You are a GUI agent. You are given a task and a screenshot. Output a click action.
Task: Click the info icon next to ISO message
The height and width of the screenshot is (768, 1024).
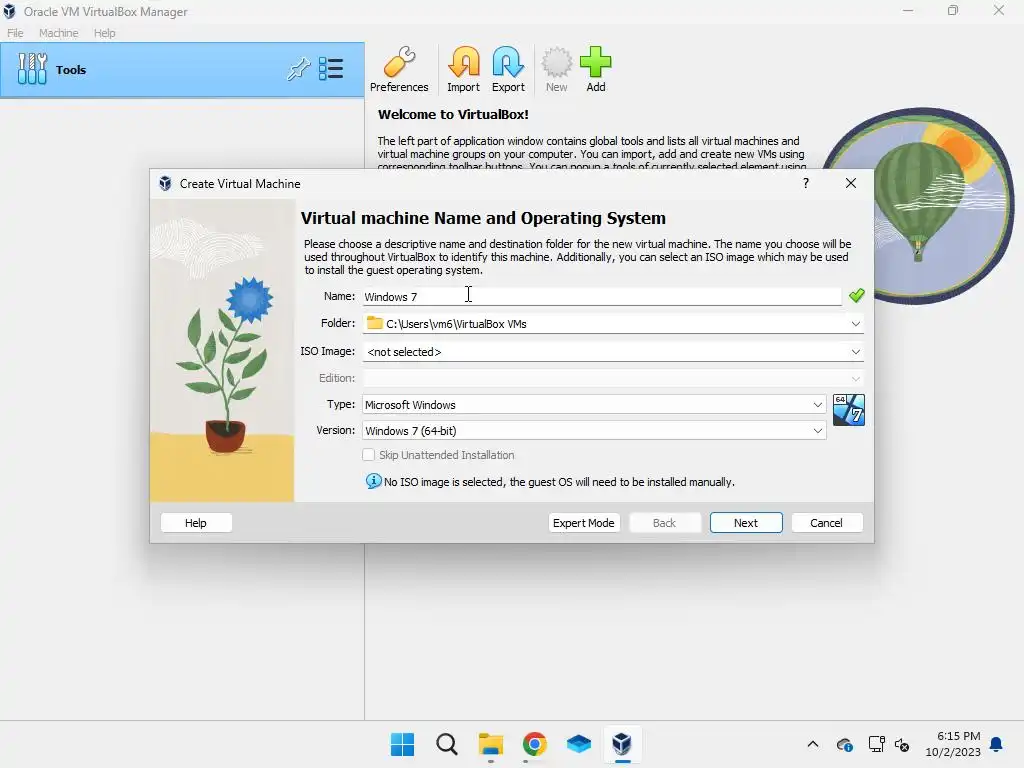[x=373, y=481]
